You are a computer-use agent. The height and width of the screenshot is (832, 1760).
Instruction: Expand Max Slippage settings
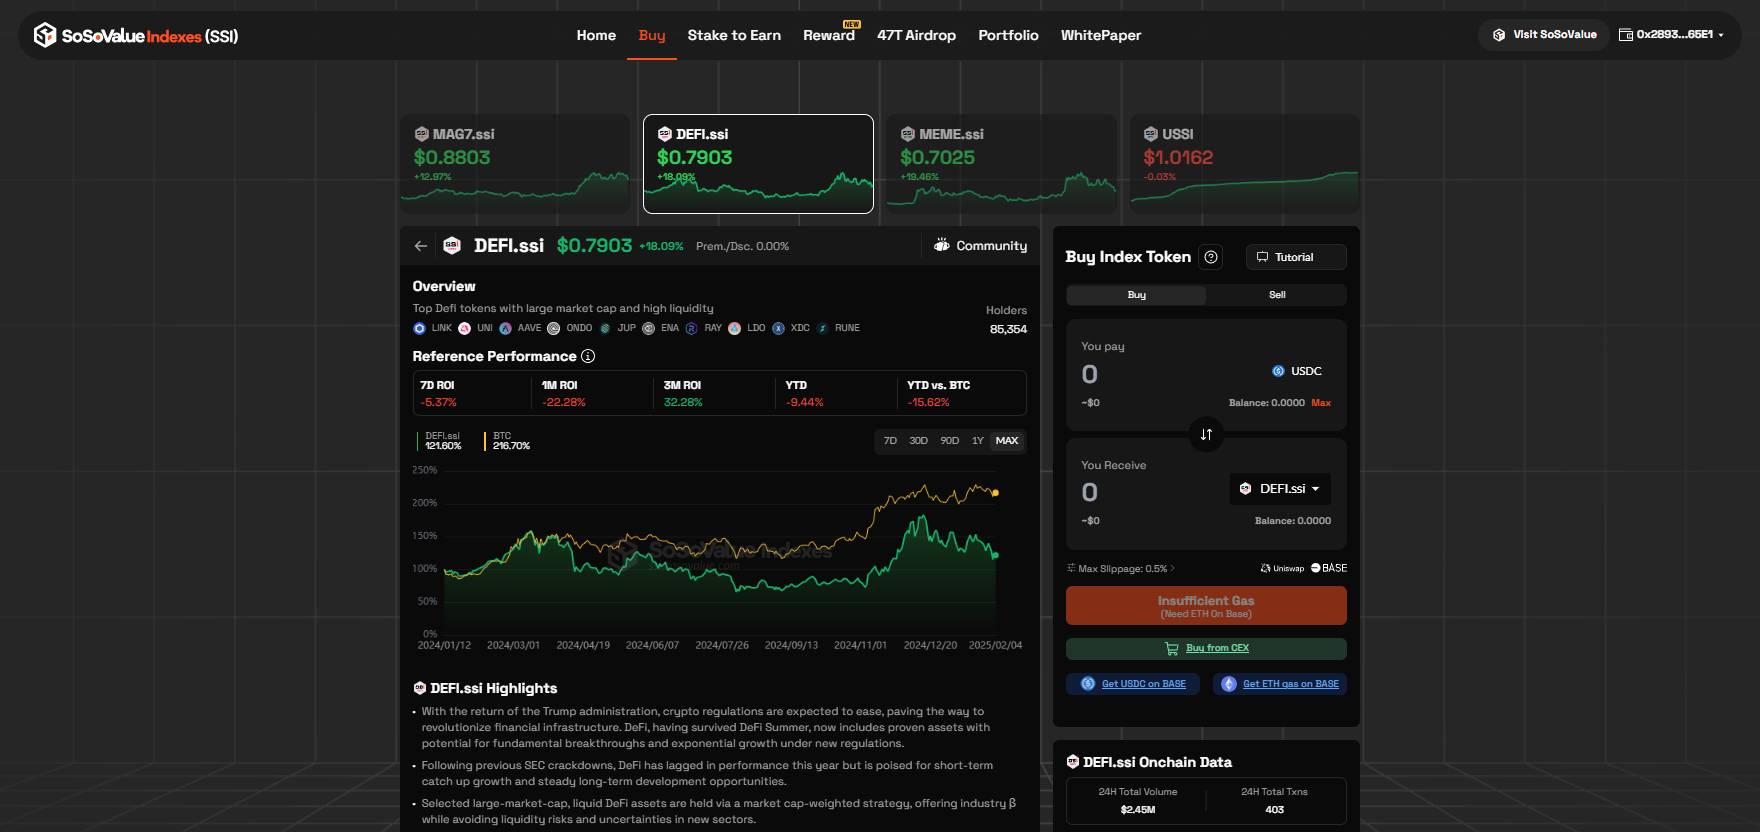(1121, 568)
